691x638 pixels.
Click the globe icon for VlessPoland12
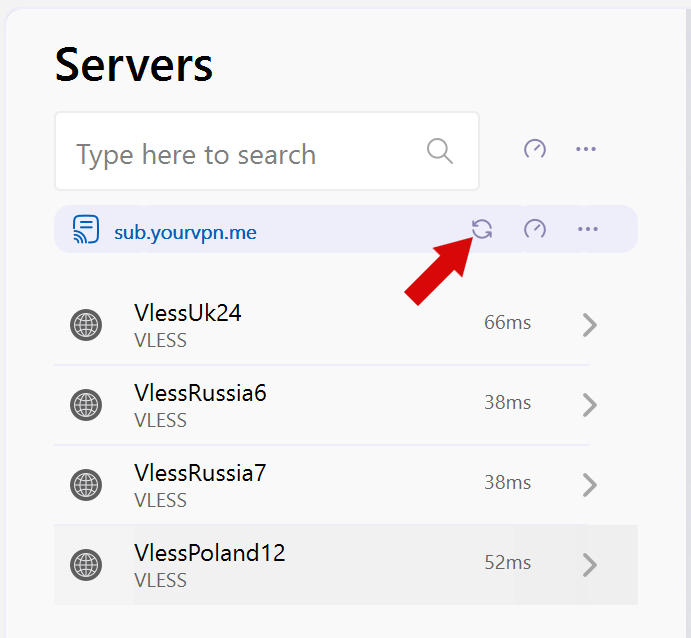(86, 565)
